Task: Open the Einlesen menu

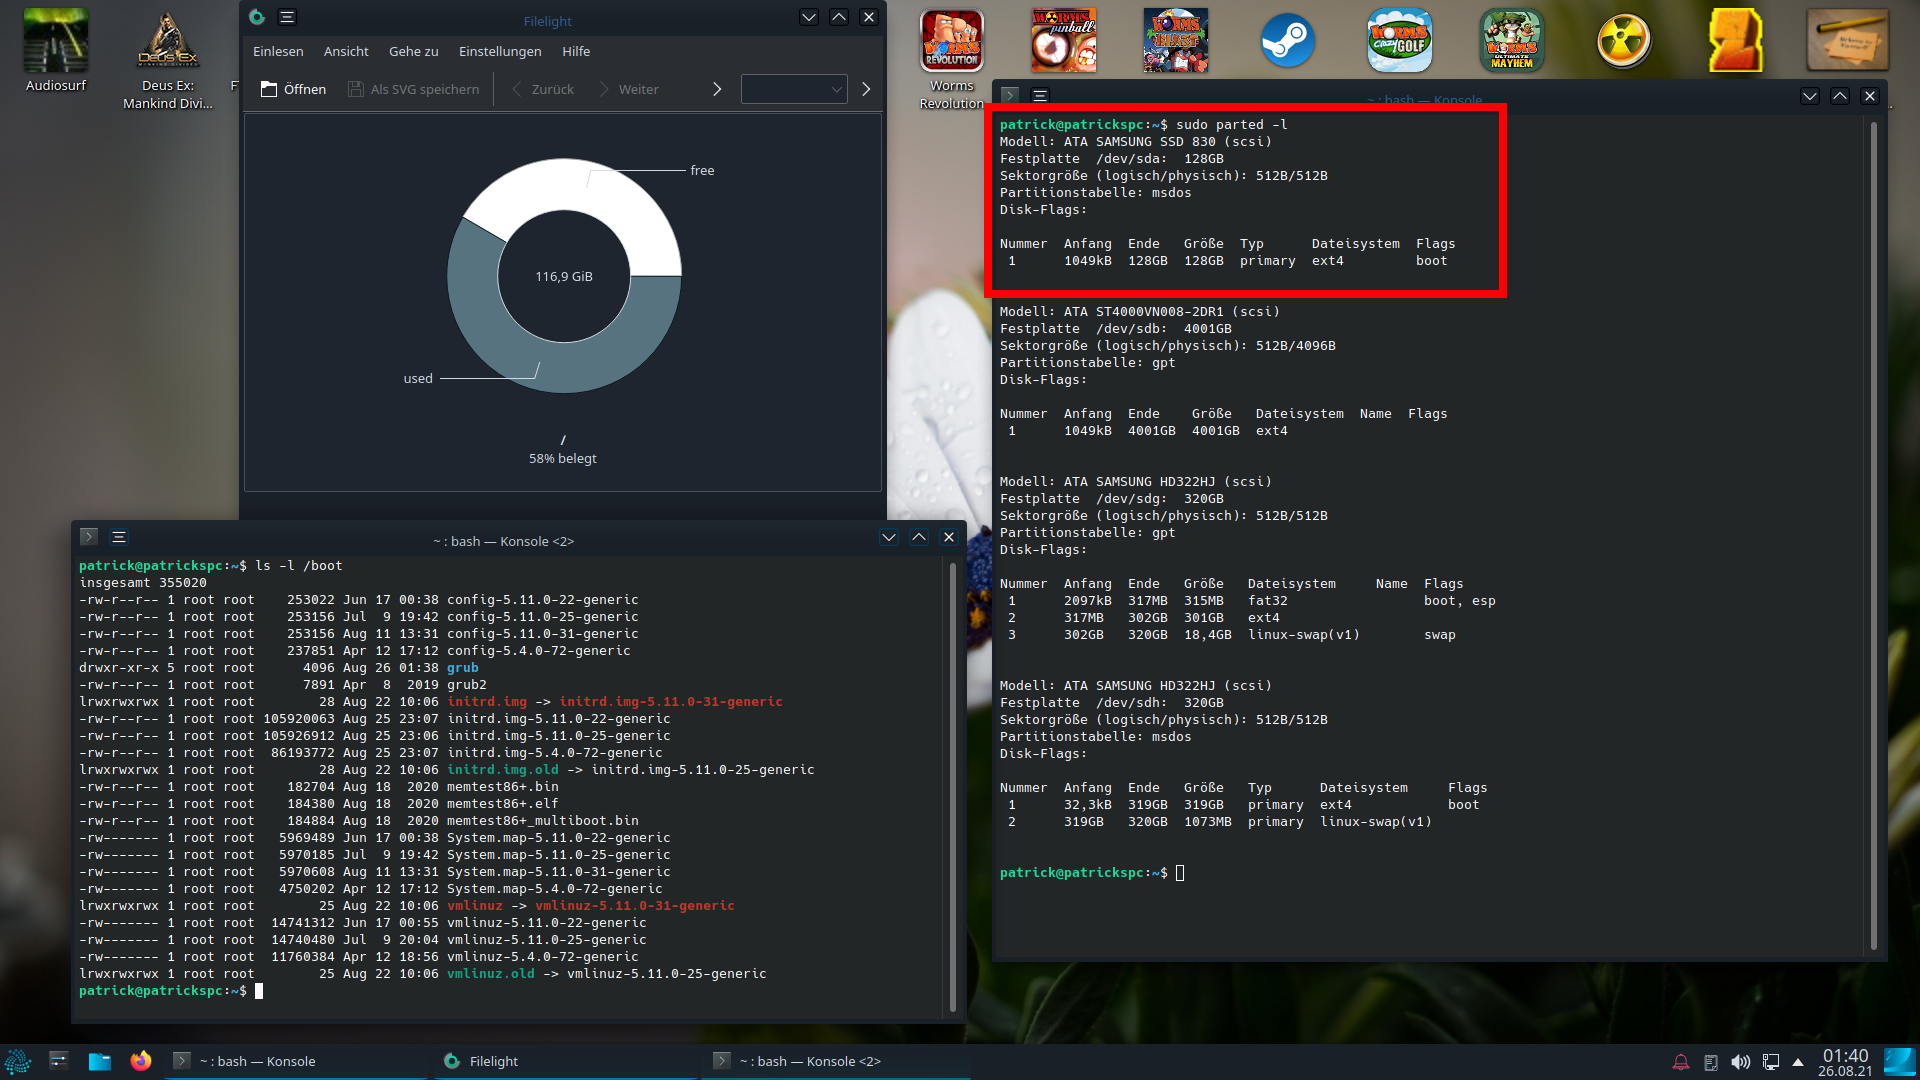Action: [x=278, y=51]
